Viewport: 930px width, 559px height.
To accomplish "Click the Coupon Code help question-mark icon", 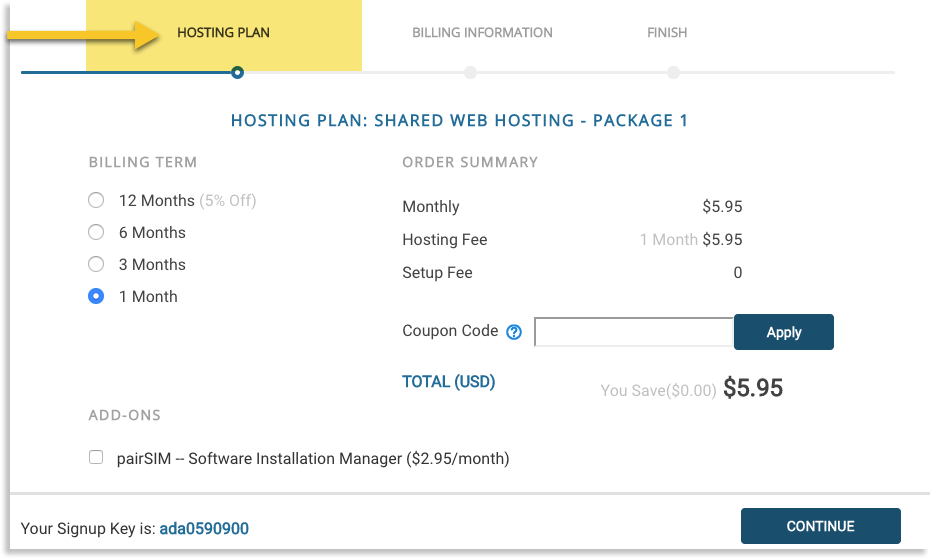I will coord(514,332).
